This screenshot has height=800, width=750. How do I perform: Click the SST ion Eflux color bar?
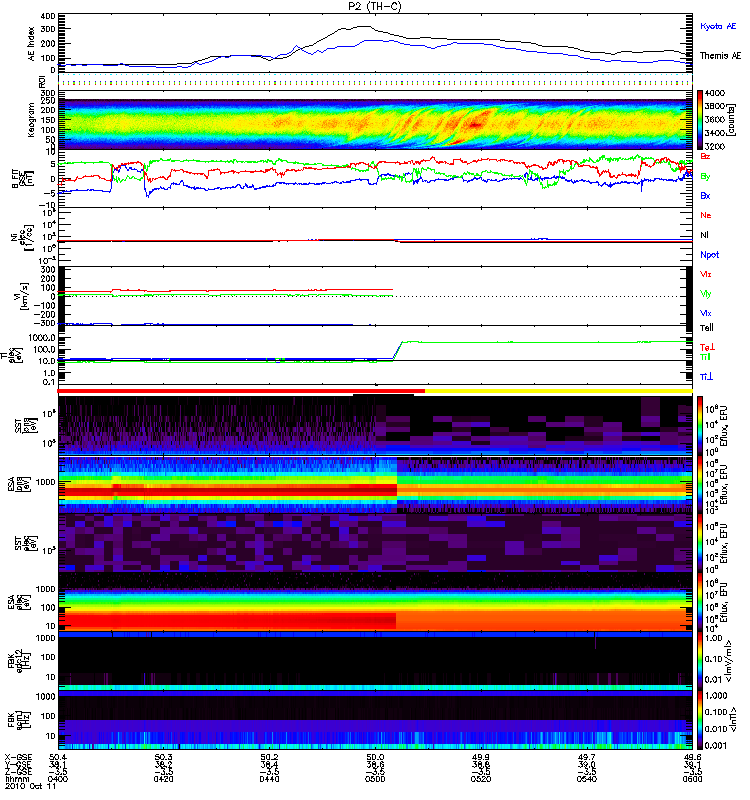pos(700,426)
